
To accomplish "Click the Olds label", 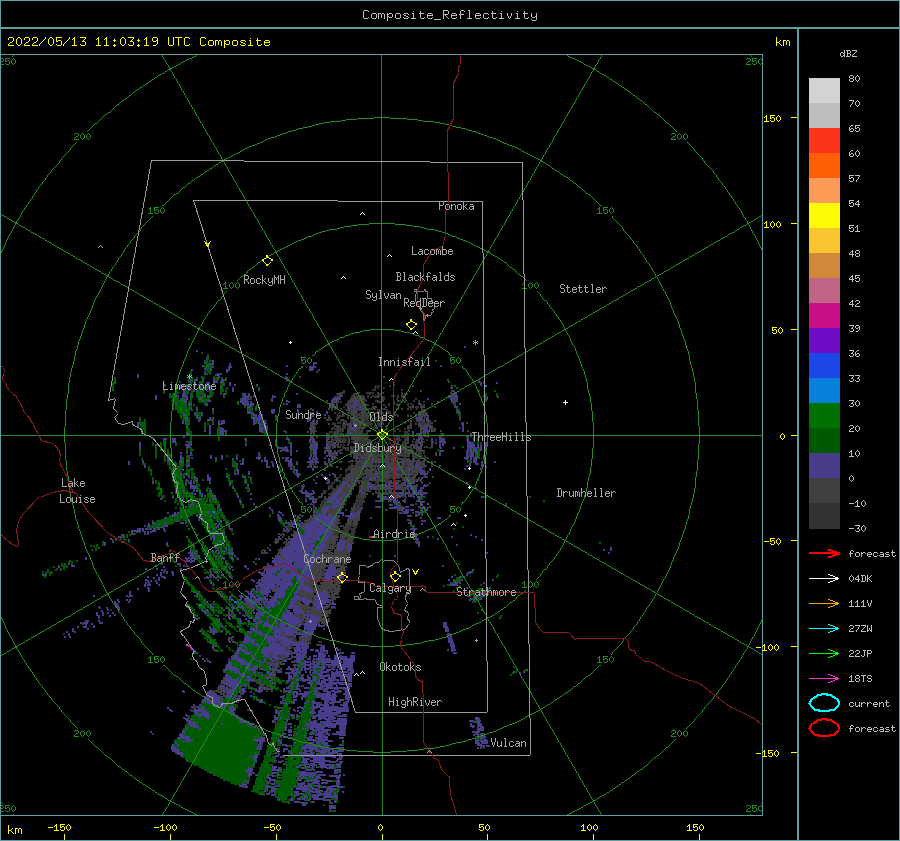I will (x=381, y=416).
